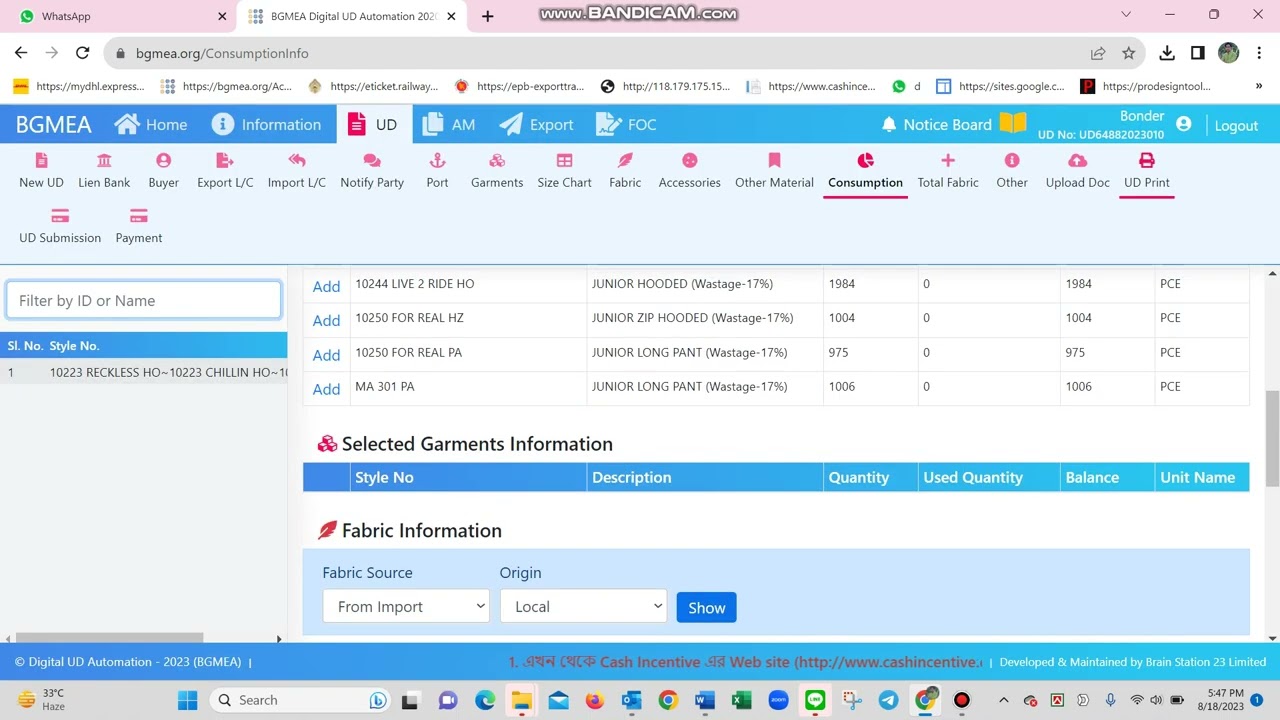Open the cashincentive bookmark
Viewport: 1280px width, 720px height.
pyautogui.click(x=811, y=86)
